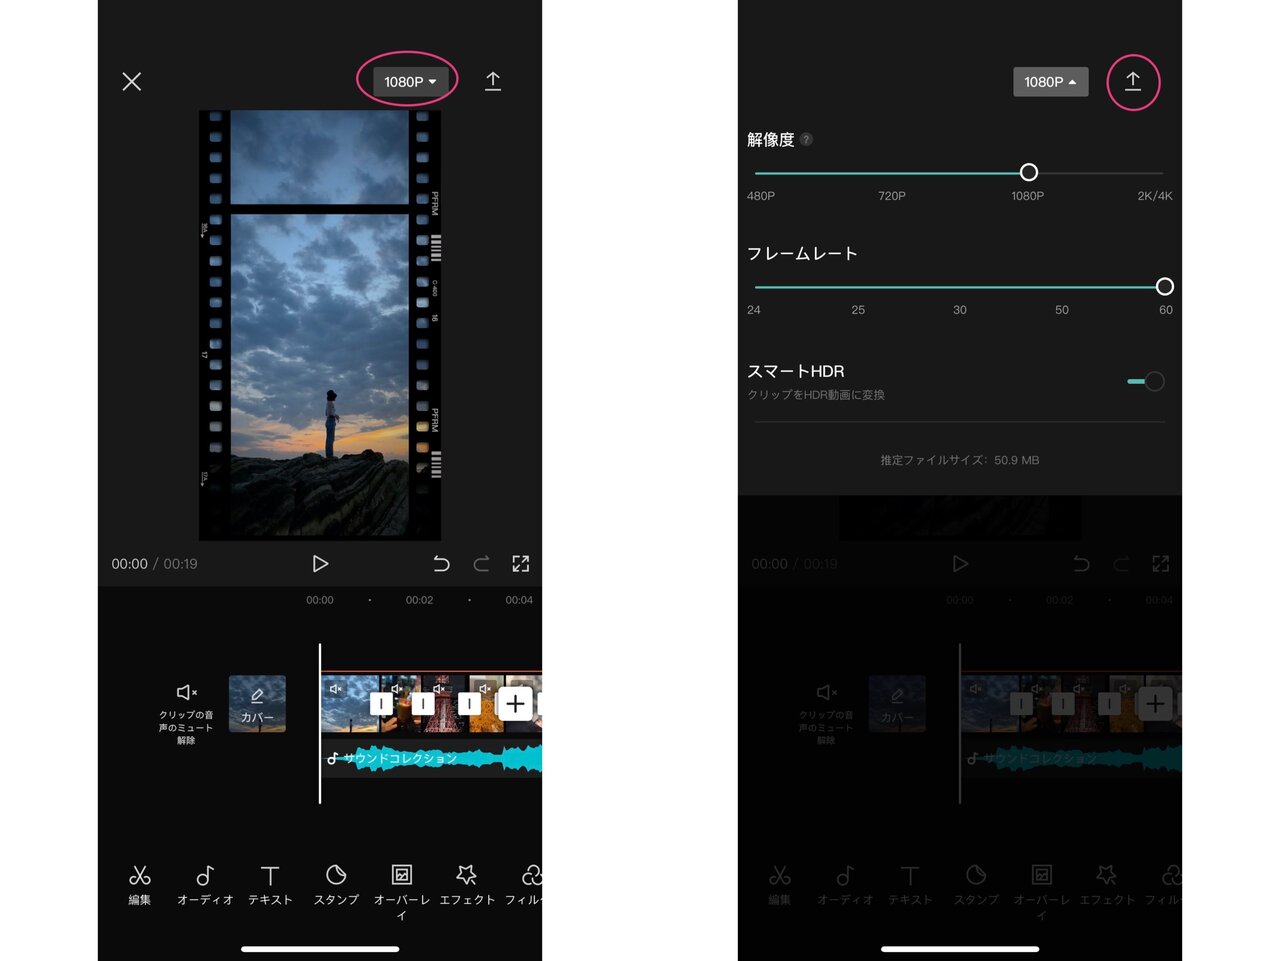
Task: Select the サウンドコレクション audio track
Action: click(x=432, y=758)
